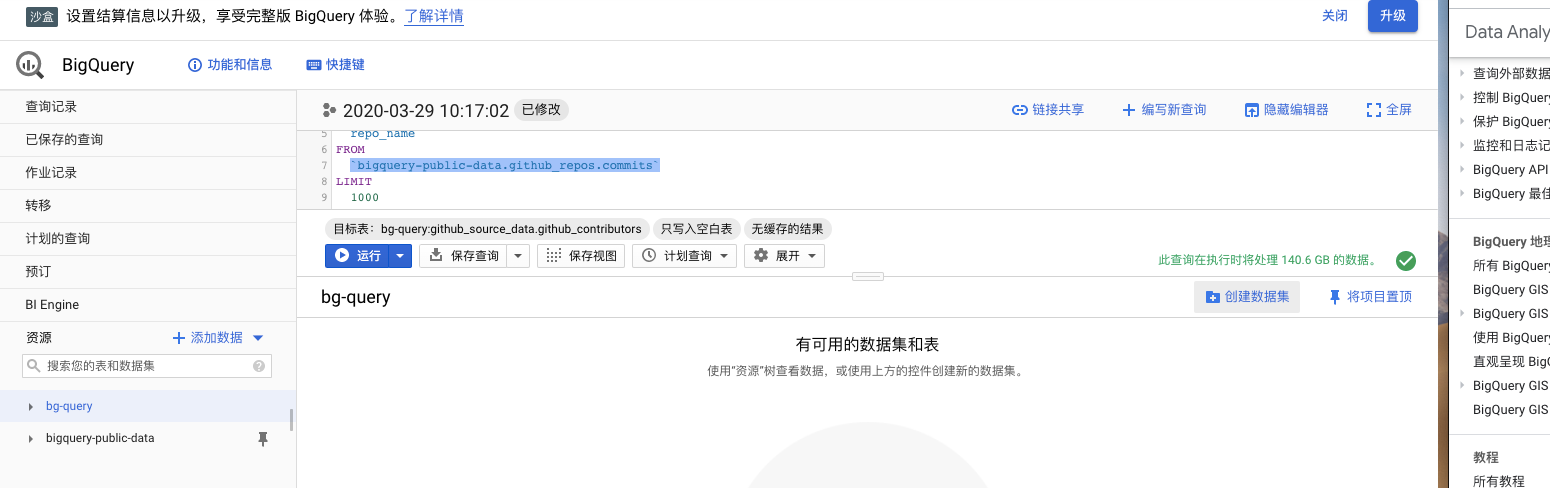Select bg-query project in resources

[x=69, y=407]
